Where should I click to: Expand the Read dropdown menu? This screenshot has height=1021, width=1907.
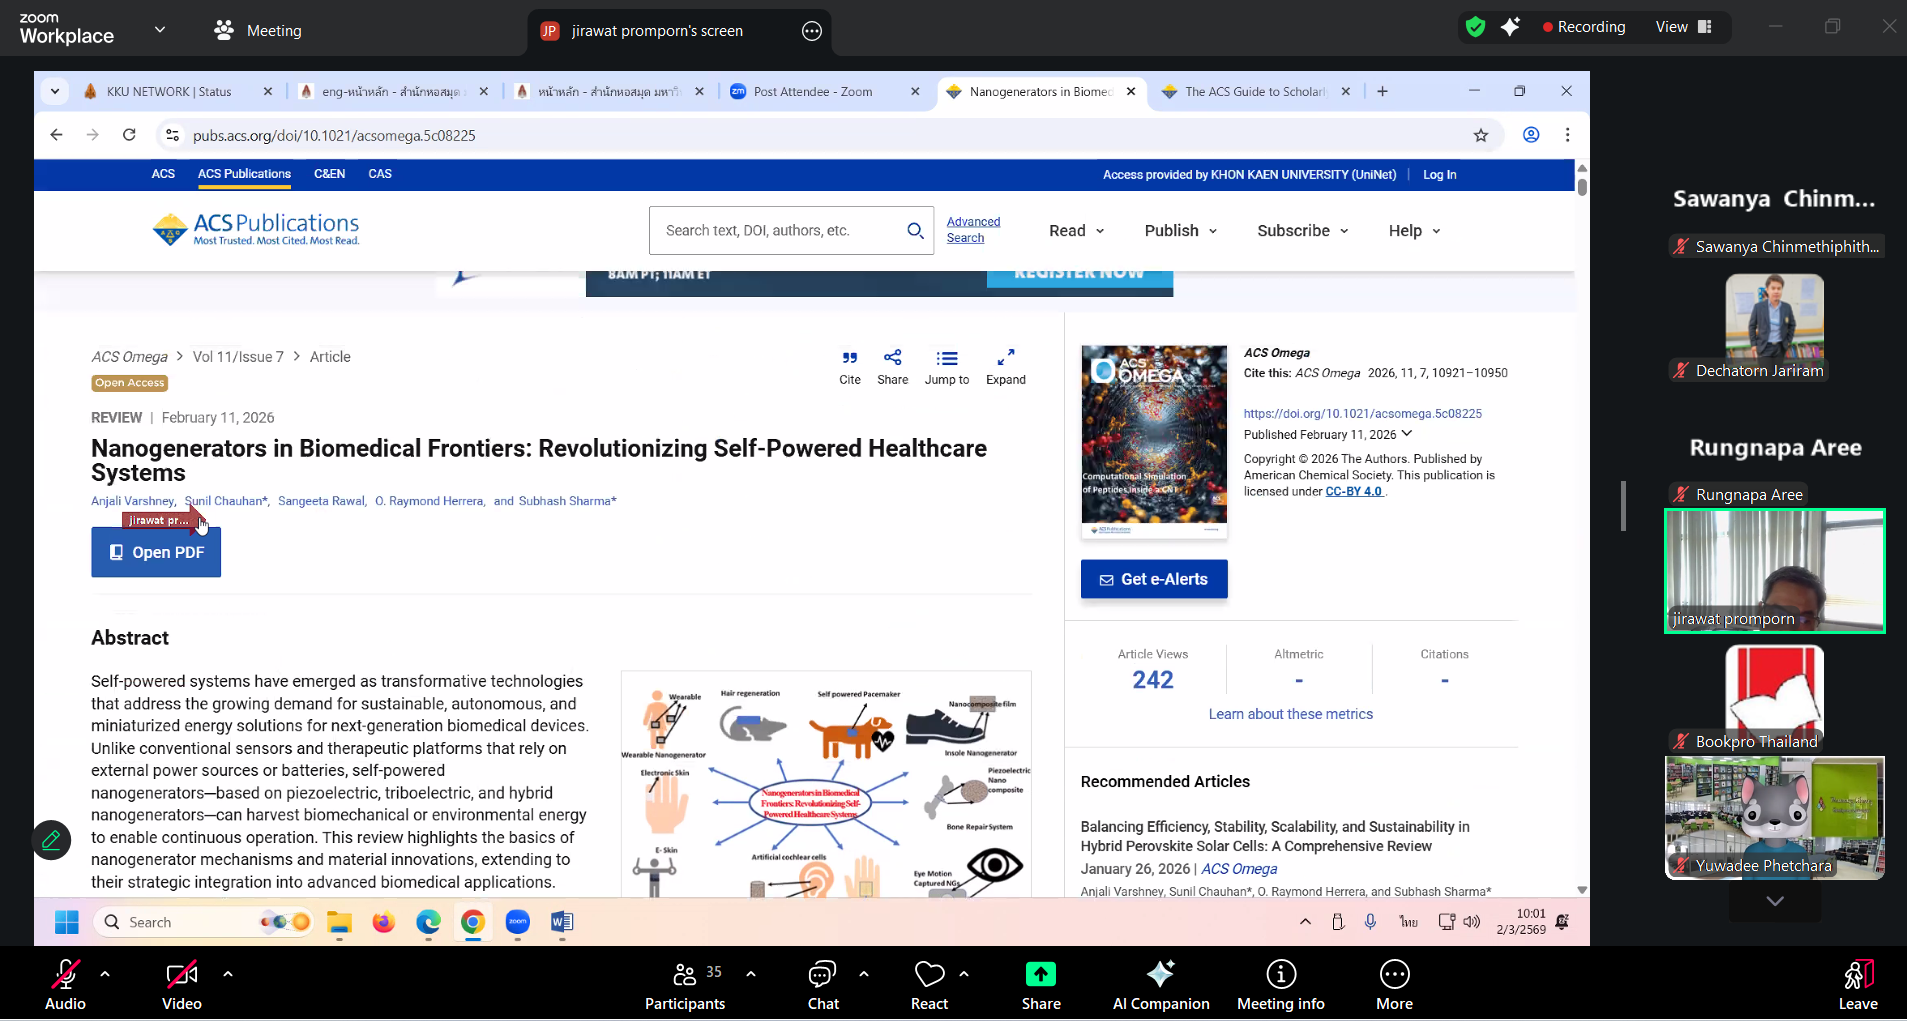(x=1076, y=231)
